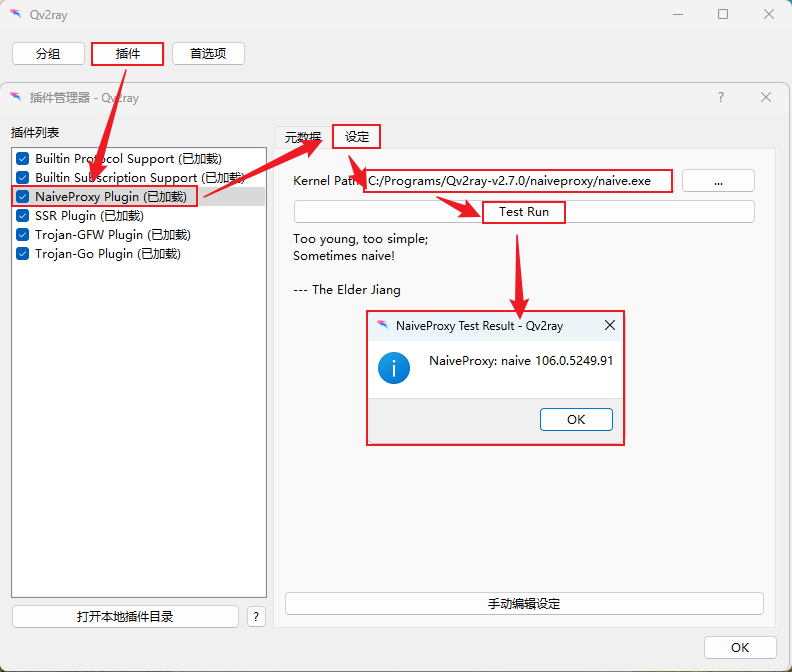Image resolution: width=792 pixels, height=672 pixels.
Task: Click the '?' button beside open plugin directory
Action: coord(256,616)
